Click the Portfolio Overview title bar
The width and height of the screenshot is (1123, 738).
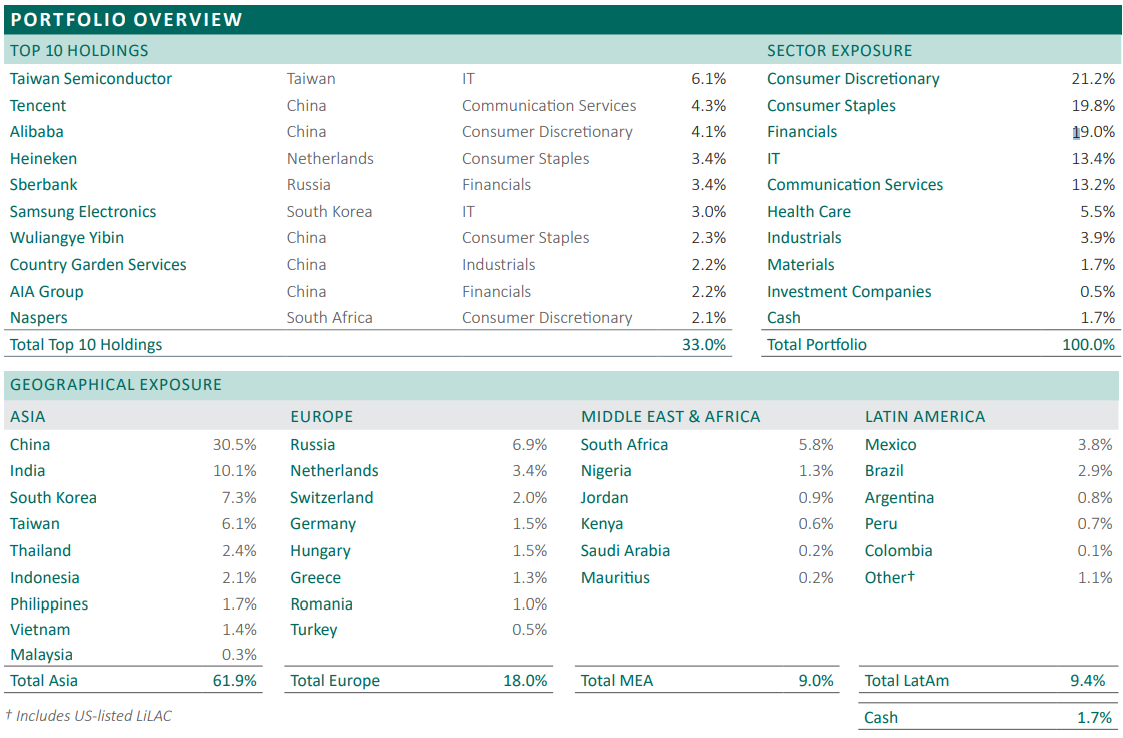pyautogui.click(x=126, y=19)
